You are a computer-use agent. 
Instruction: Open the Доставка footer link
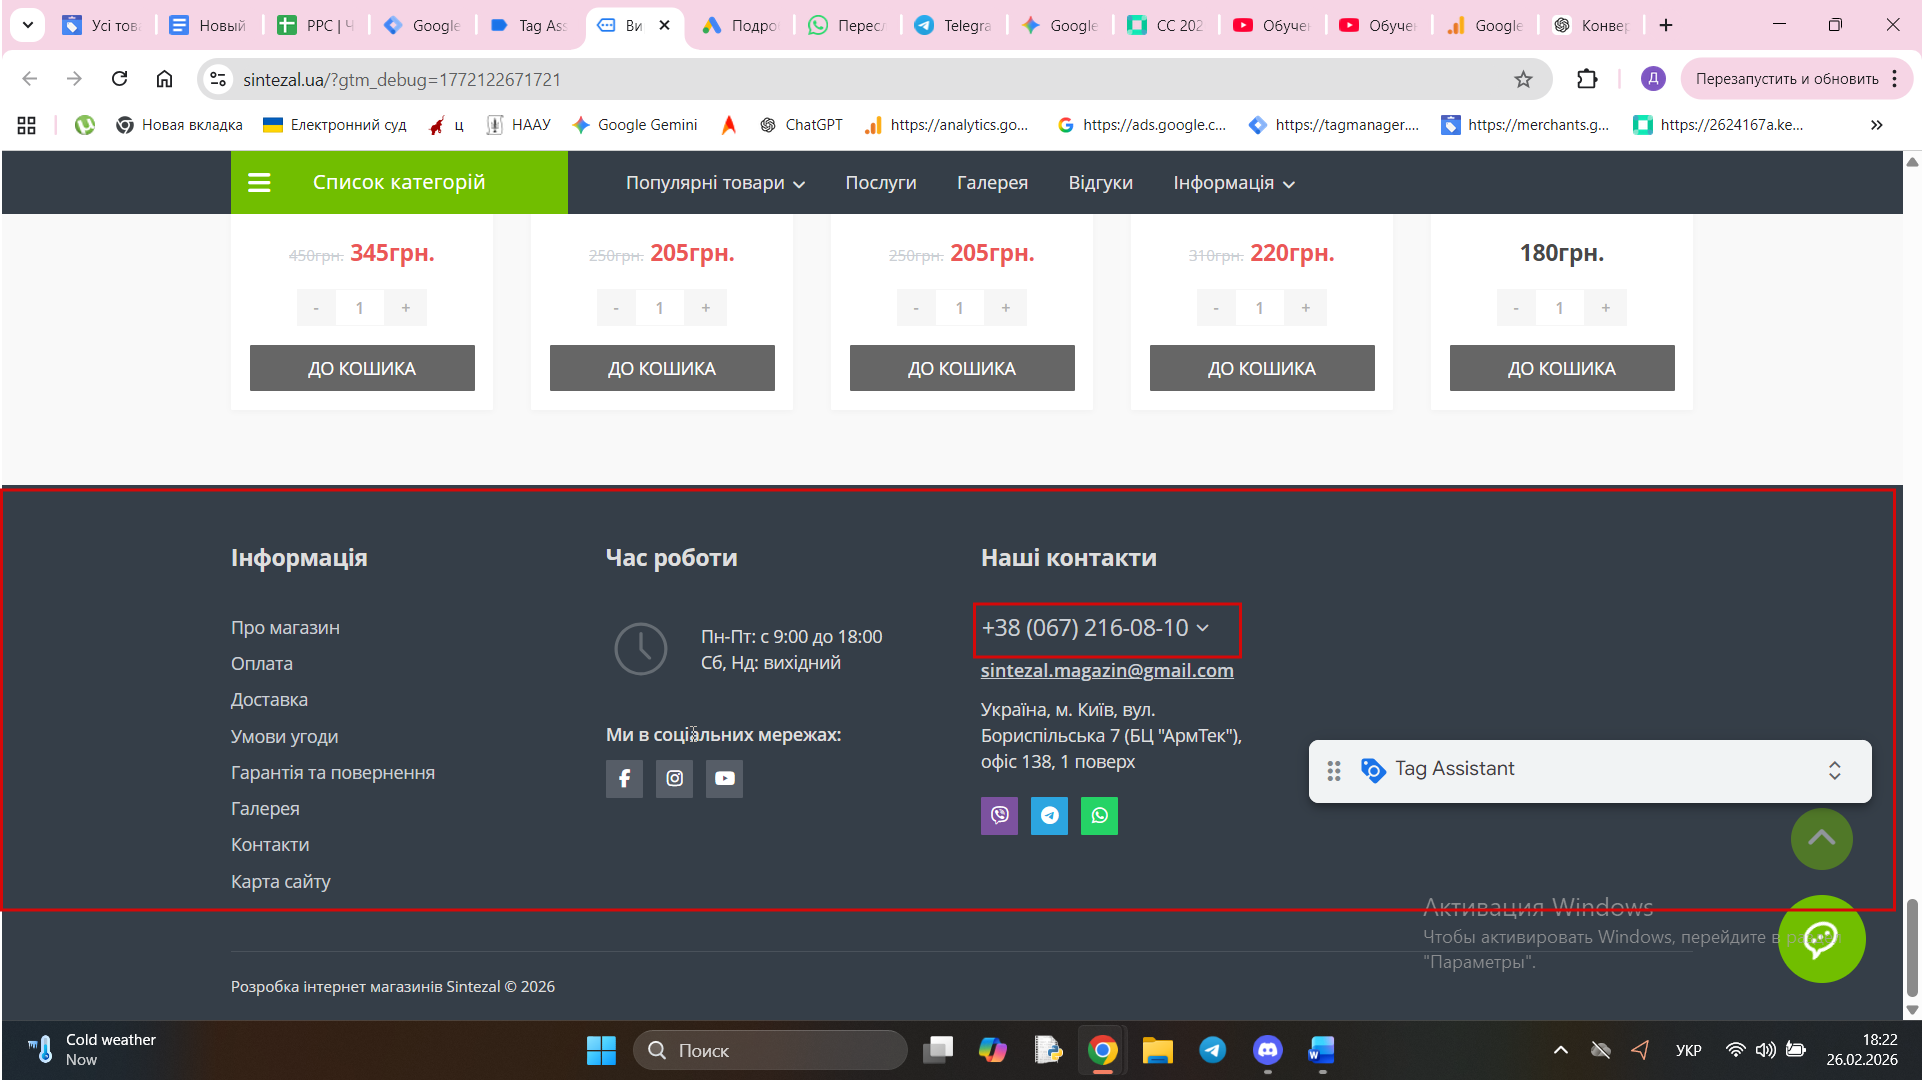coord(269,699)
